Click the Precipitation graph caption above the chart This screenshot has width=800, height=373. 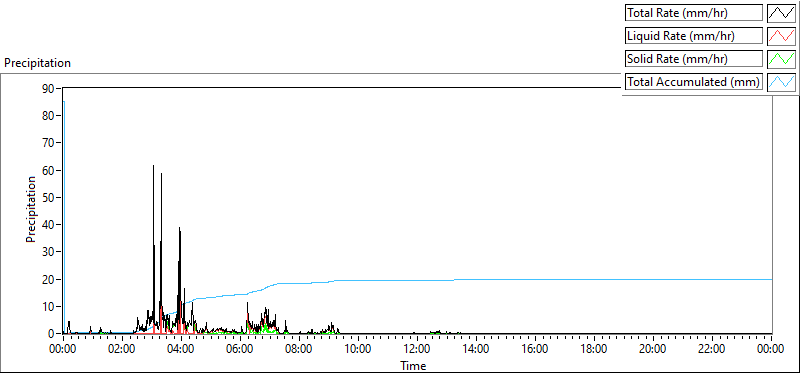(37, 63)
